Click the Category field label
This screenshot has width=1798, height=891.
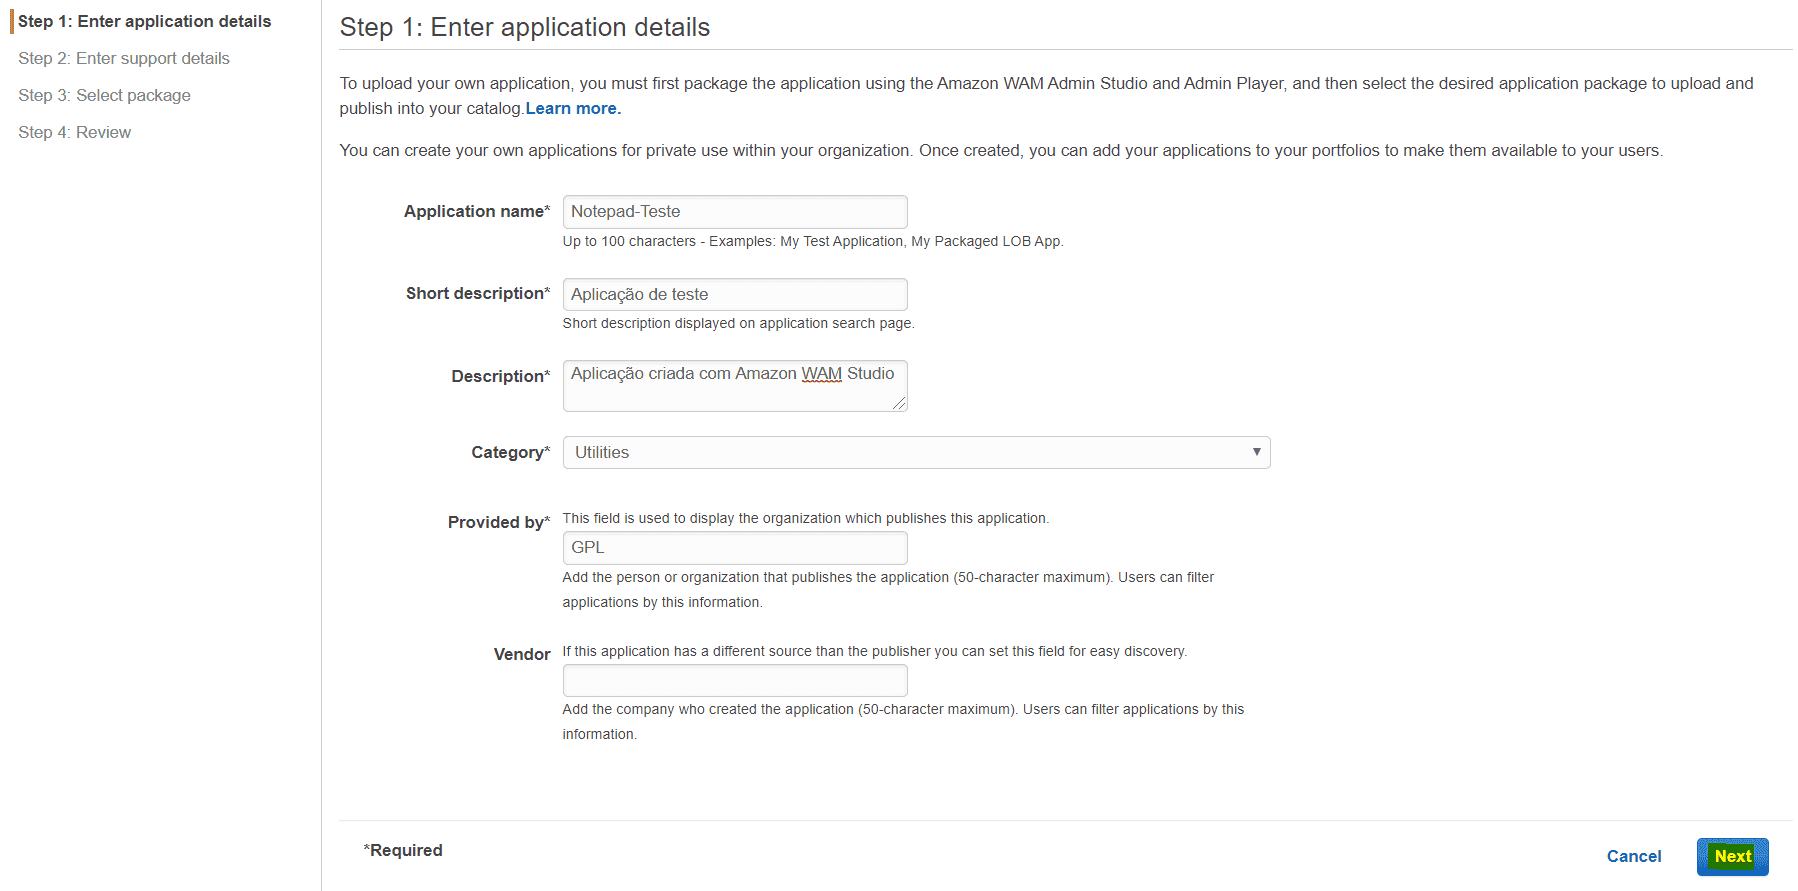pyautogui.click(x=510, y=452)
